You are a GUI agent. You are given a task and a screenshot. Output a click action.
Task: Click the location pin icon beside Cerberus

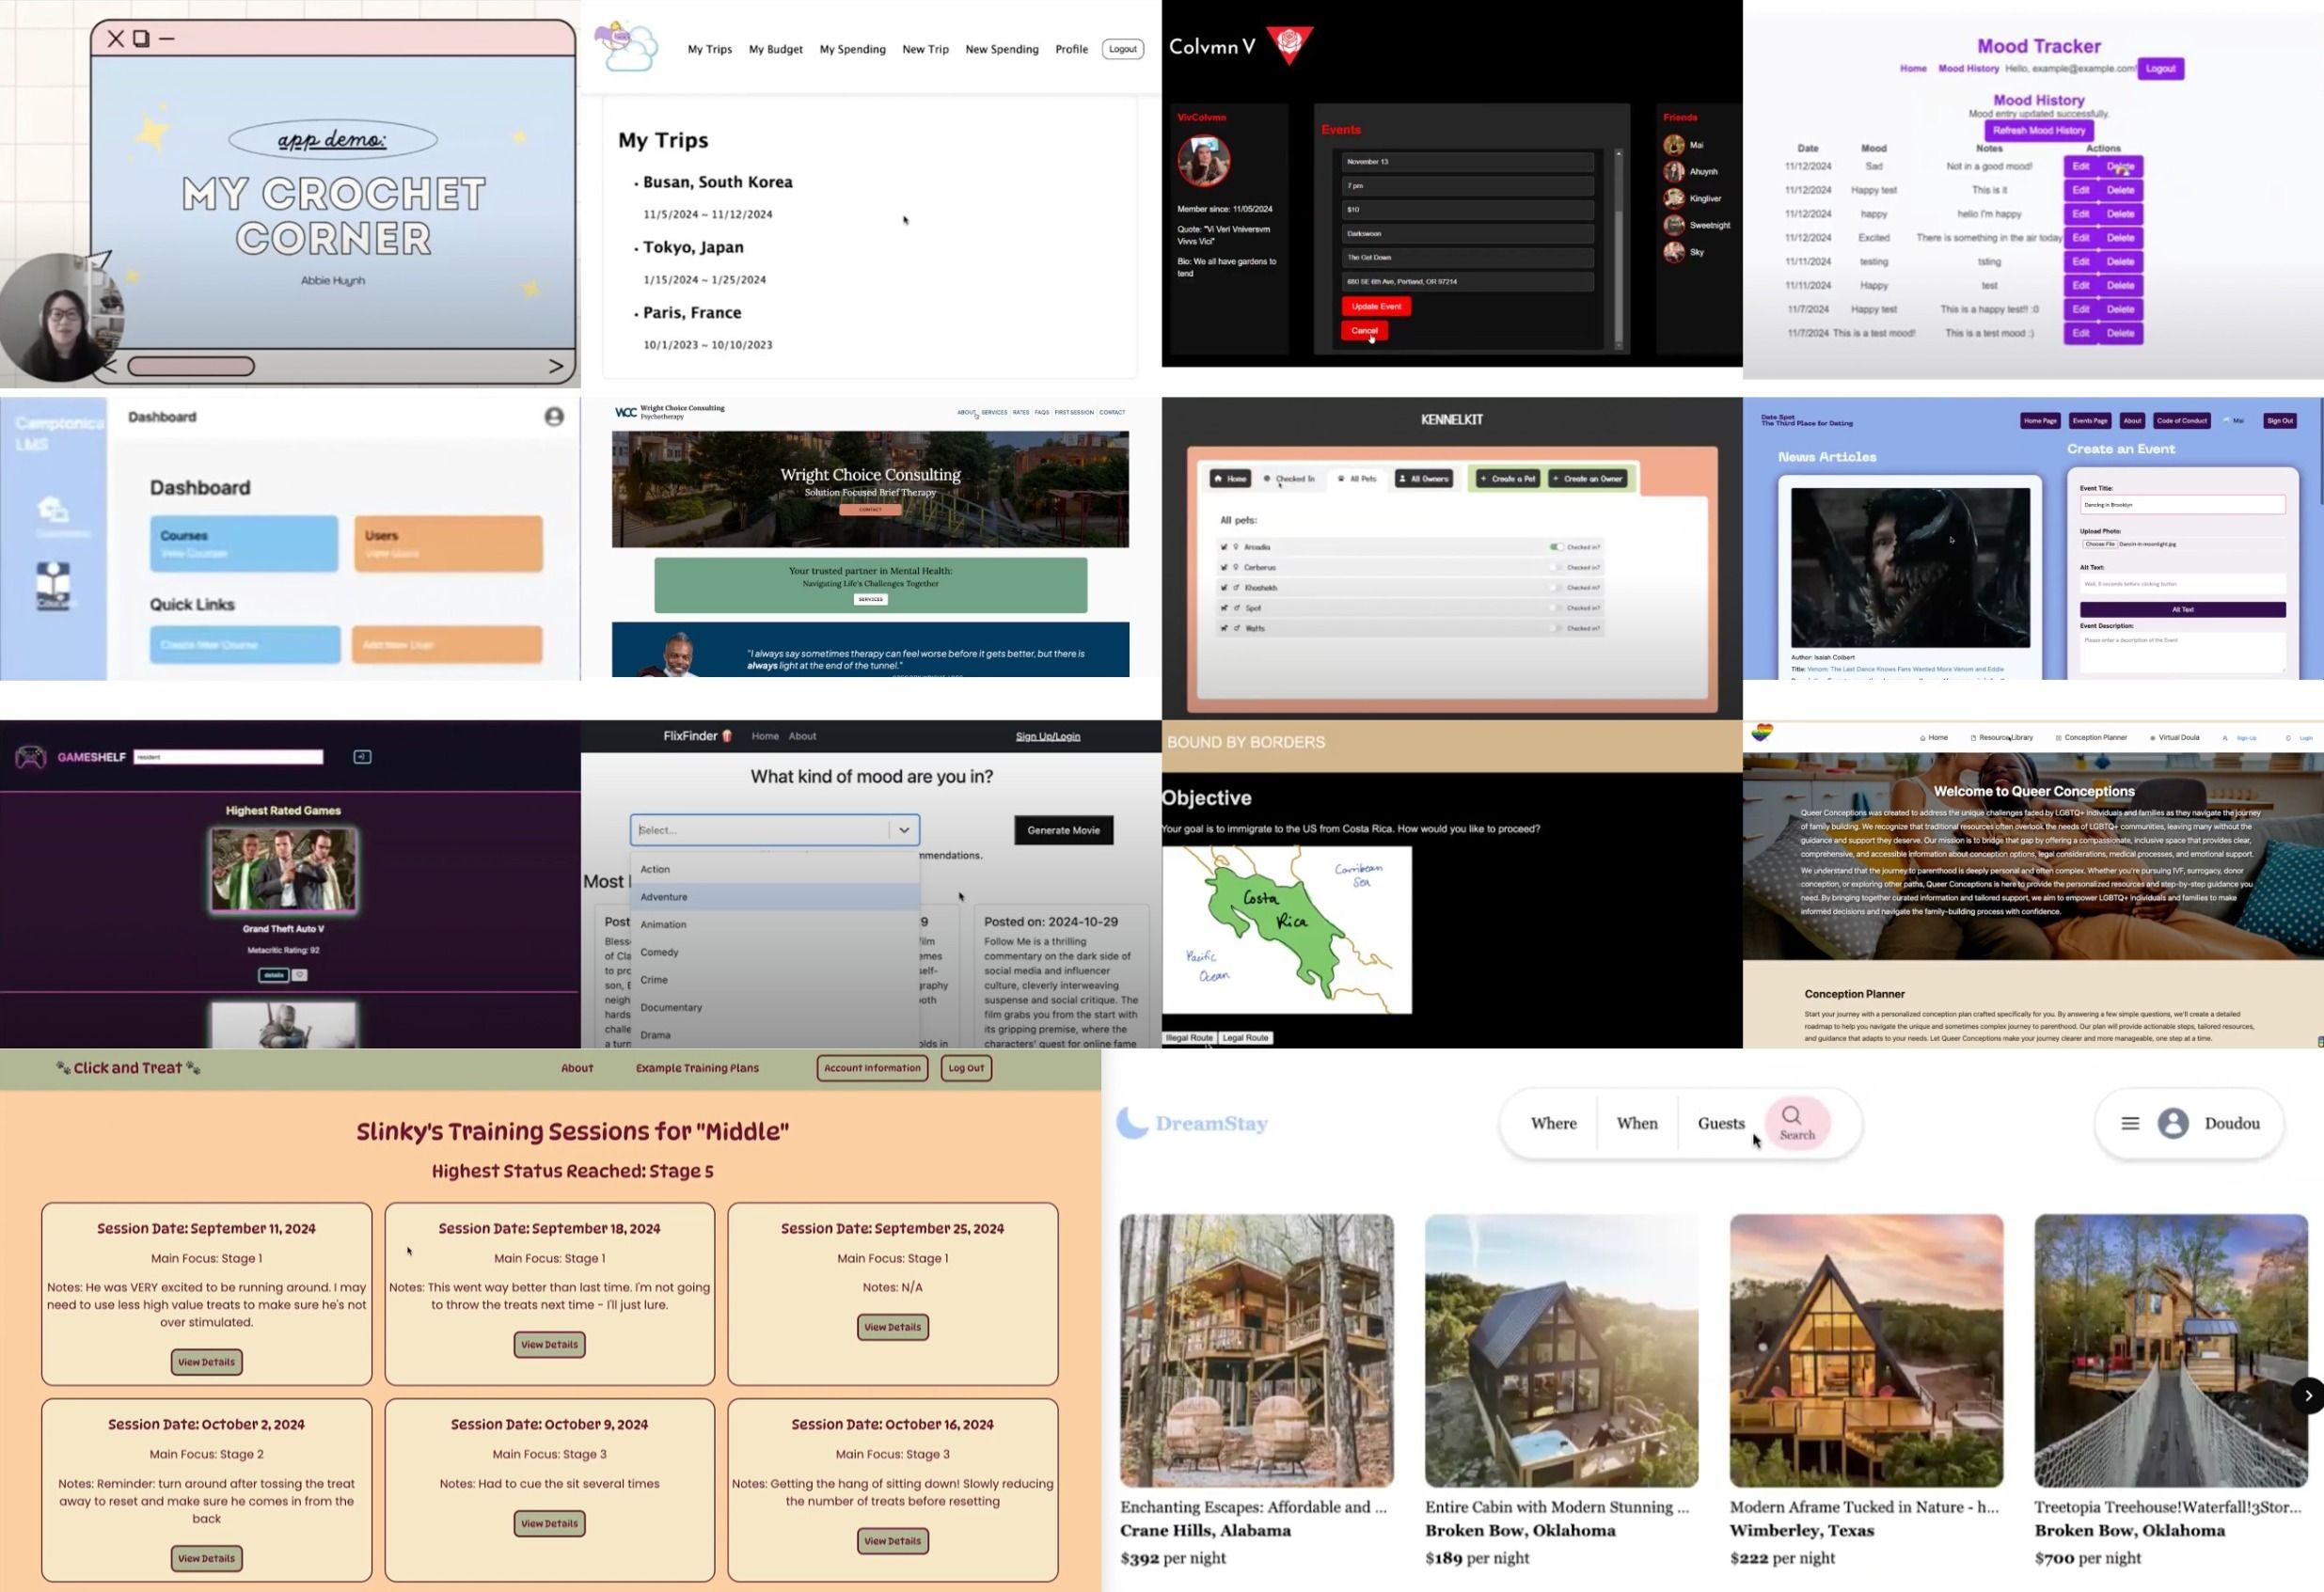click(x=1237, y=568)
